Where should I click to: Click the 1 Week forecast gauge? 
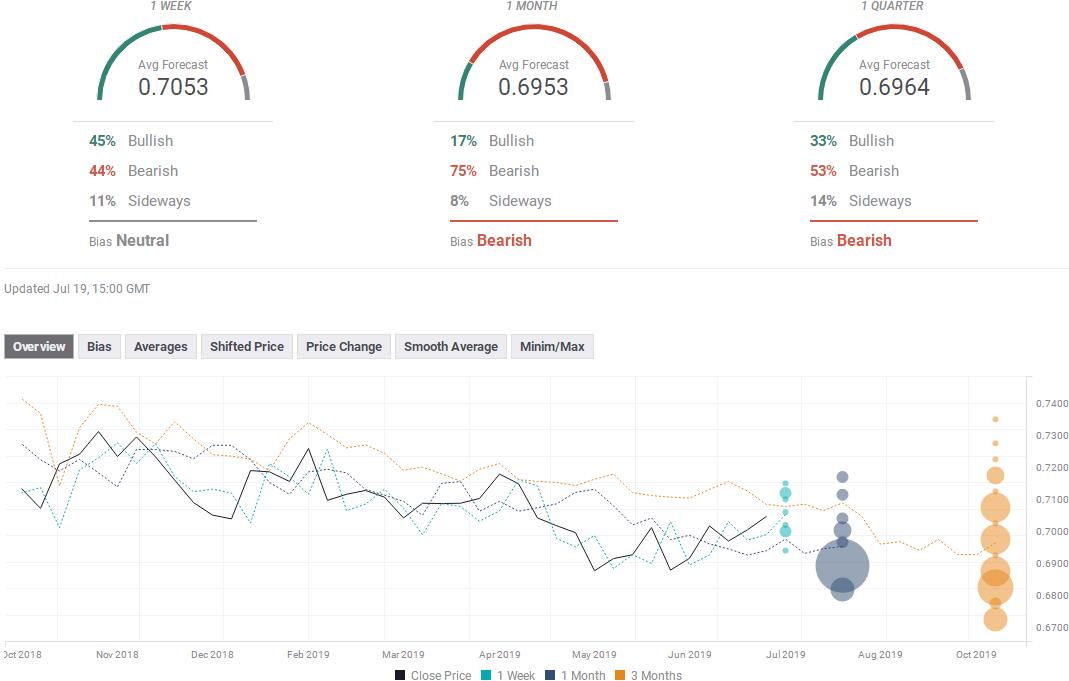[173, 63]
